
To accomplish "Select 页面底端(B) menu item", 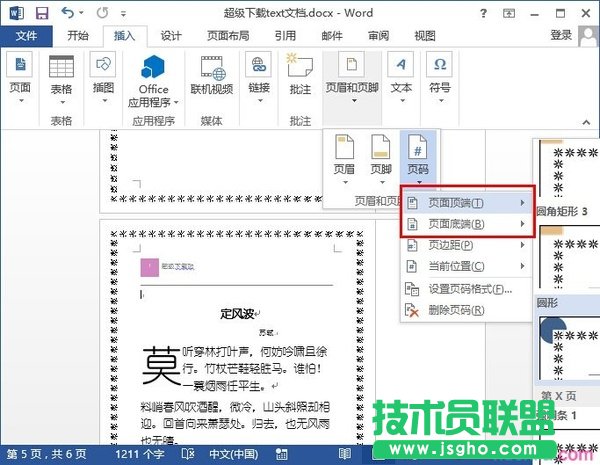I will pos(467,224).
